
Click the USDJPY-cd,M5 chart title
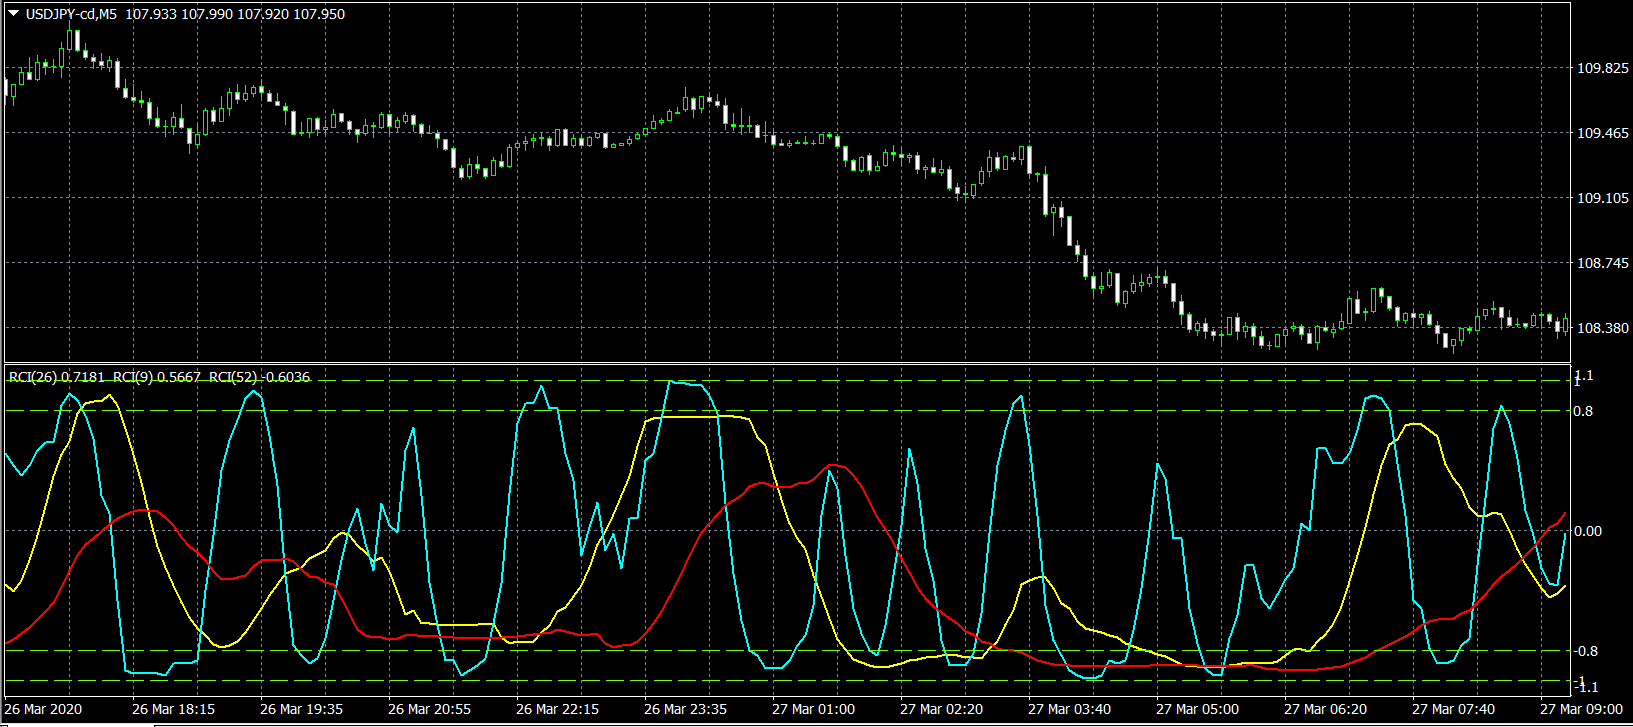pyautogui.click(x=71, y=14)
